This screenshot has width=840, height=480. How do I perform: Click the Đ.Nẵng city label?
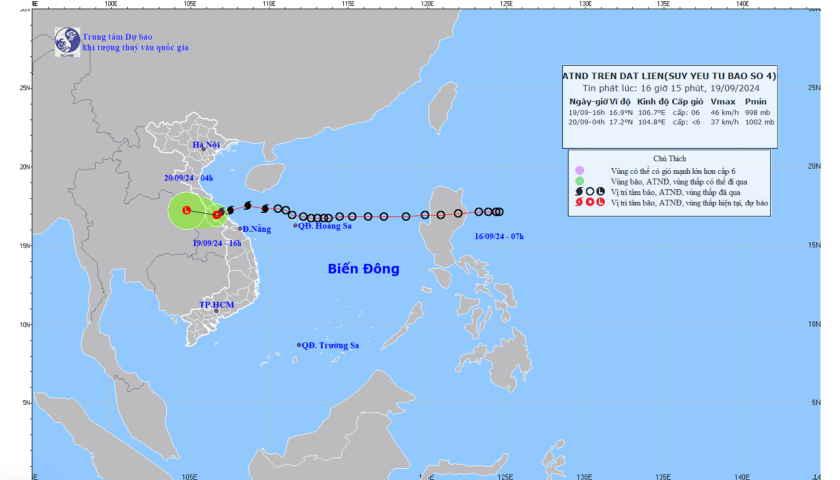(x=257, y=229)
